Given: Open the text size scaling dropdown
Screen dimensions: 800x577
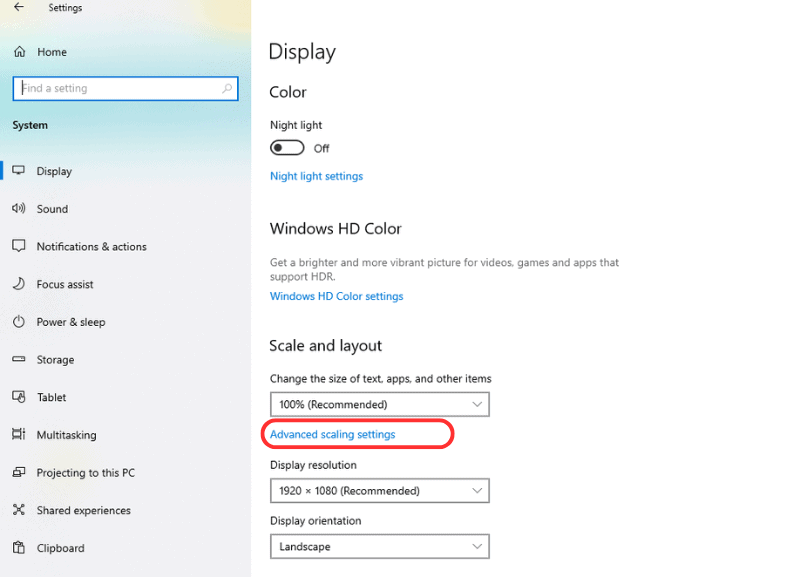Looking at the screenshot, I should click(379, 405).
